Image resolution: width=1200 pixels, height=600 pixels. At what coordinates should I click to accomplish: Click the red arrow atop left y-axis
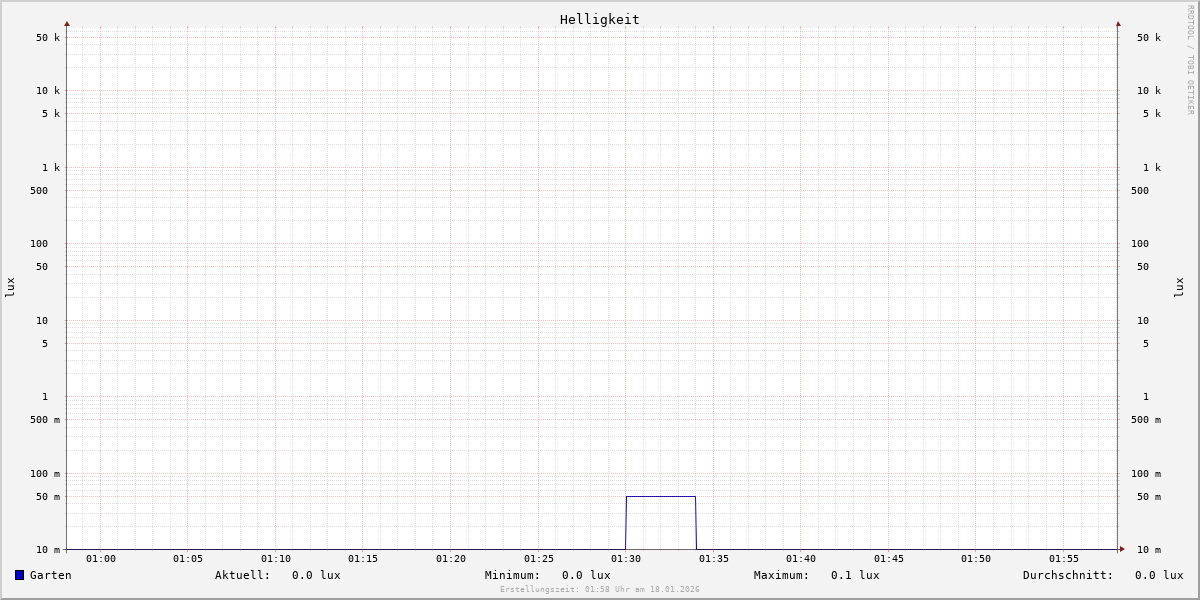tap(67, 24)
